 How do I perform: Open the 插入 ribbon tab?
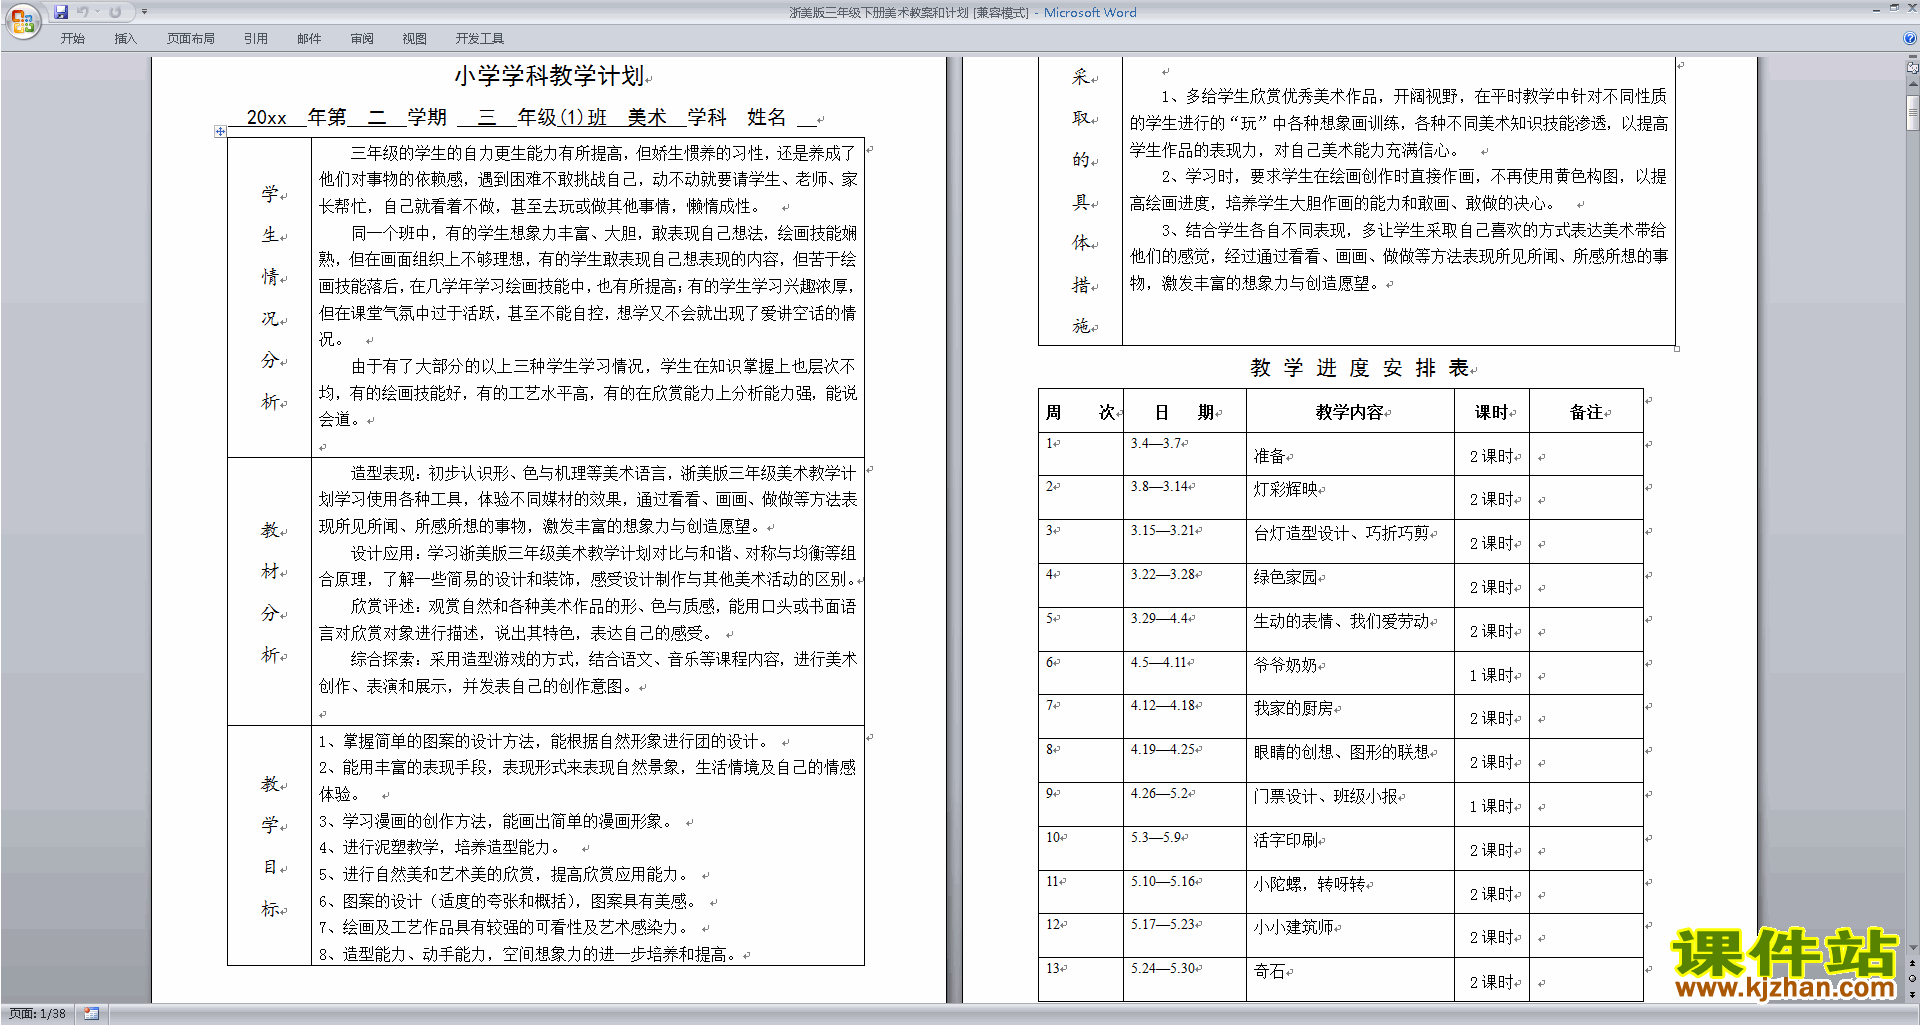pos(125,38)
